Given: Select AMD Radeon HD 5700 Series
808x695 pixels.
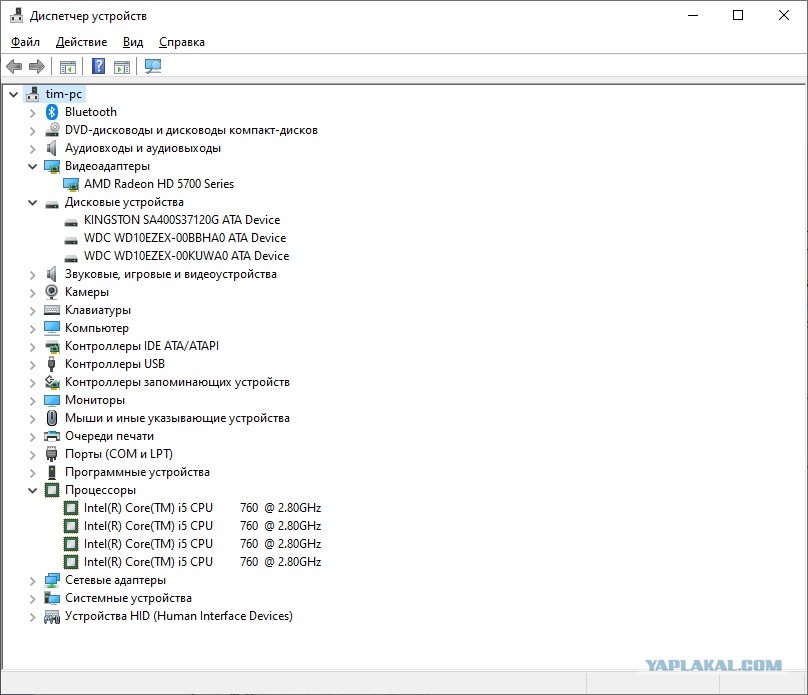Looking at the screenshot, I should [159, 184].
